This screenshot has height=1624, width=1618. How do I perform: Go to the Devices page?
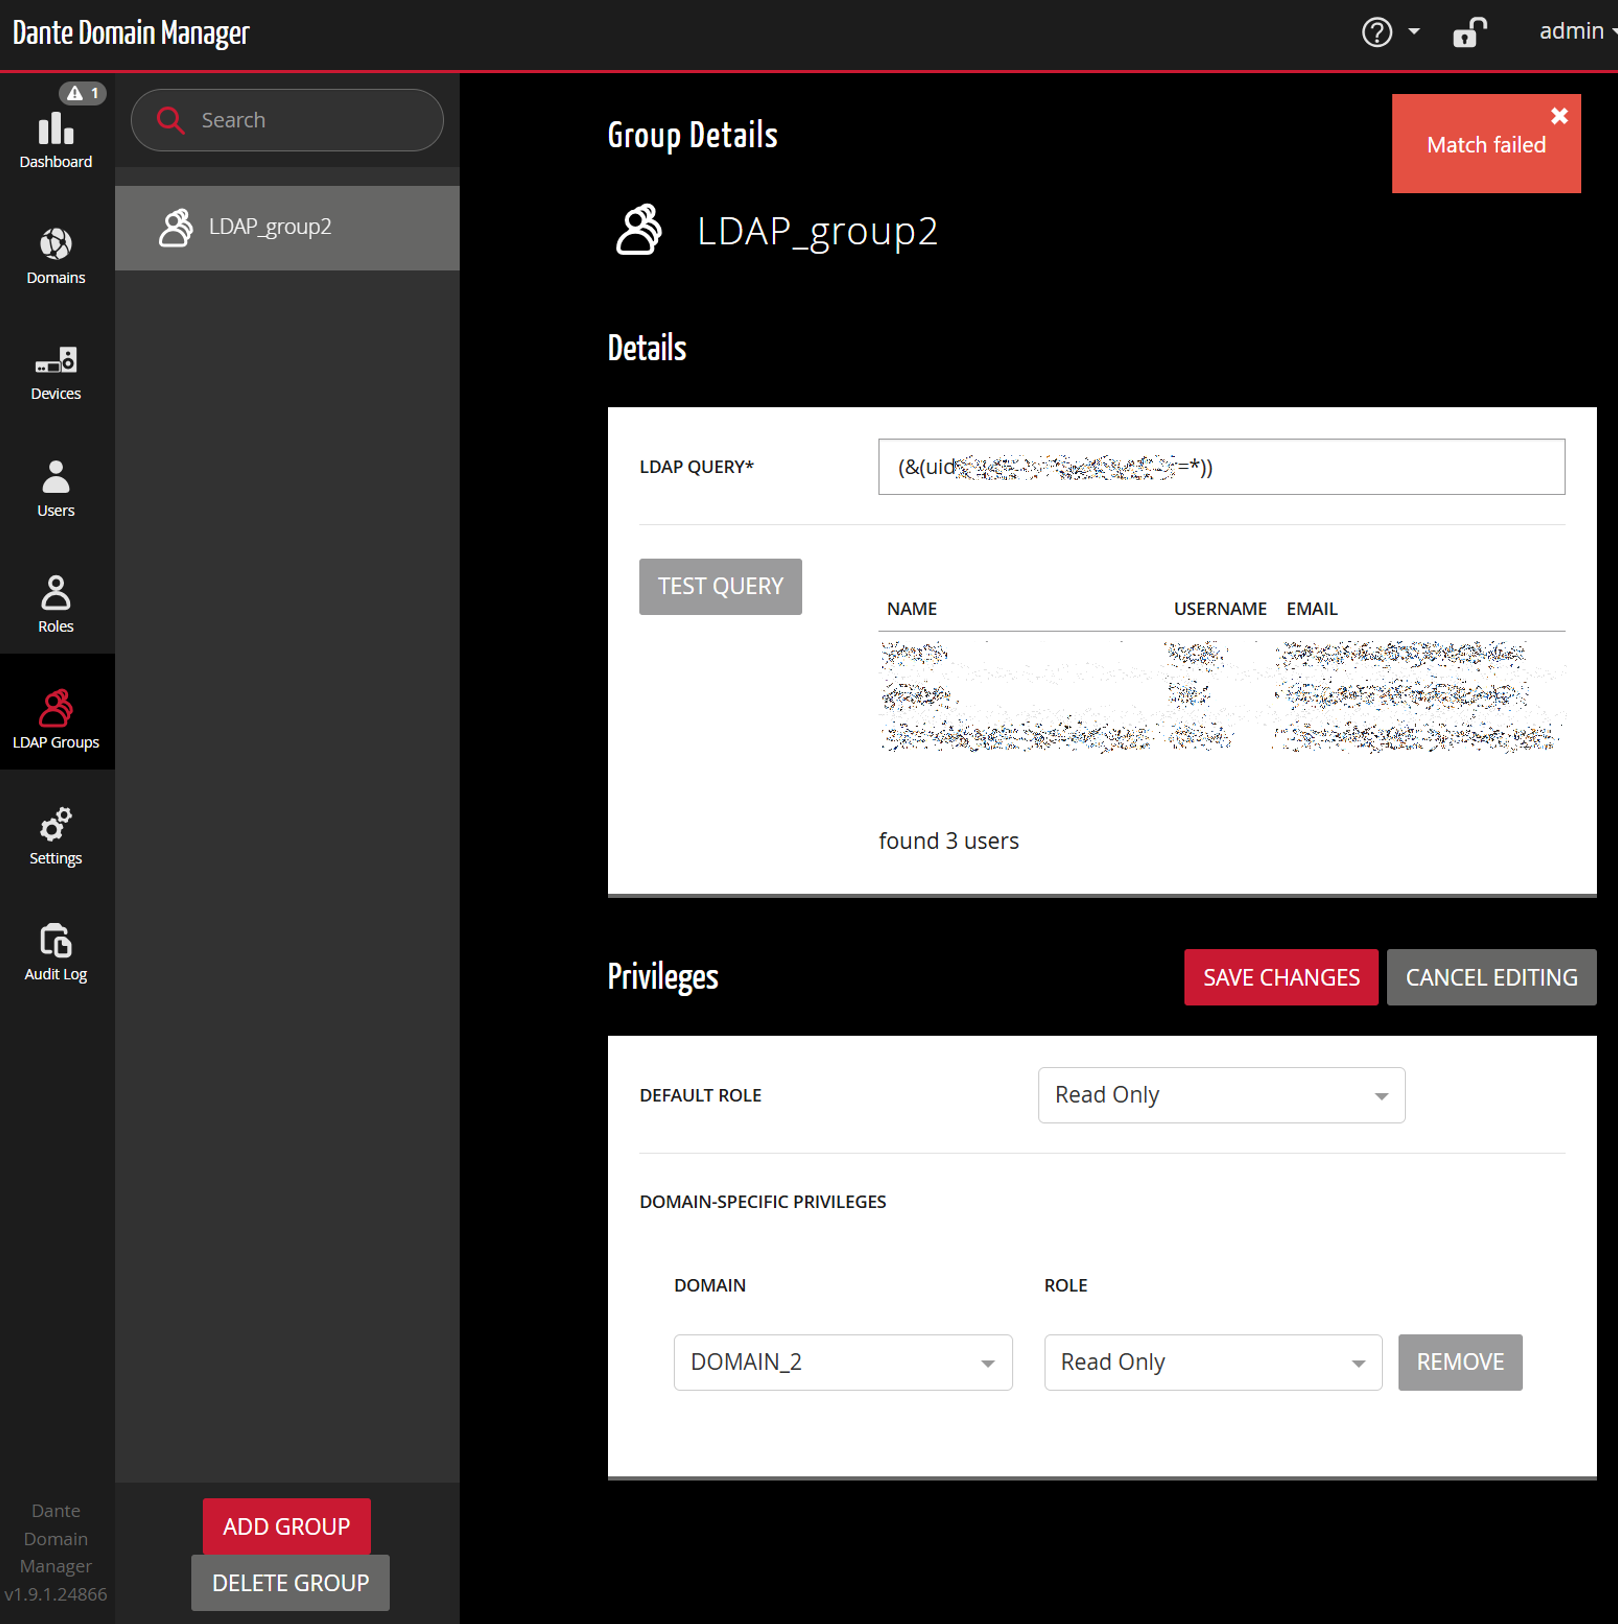[56, 372]
